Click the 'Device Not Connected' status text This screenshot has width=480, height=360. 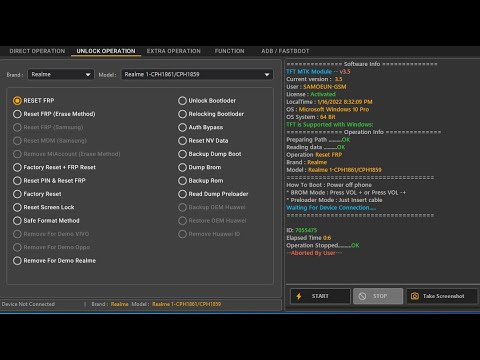coord(28,304)
